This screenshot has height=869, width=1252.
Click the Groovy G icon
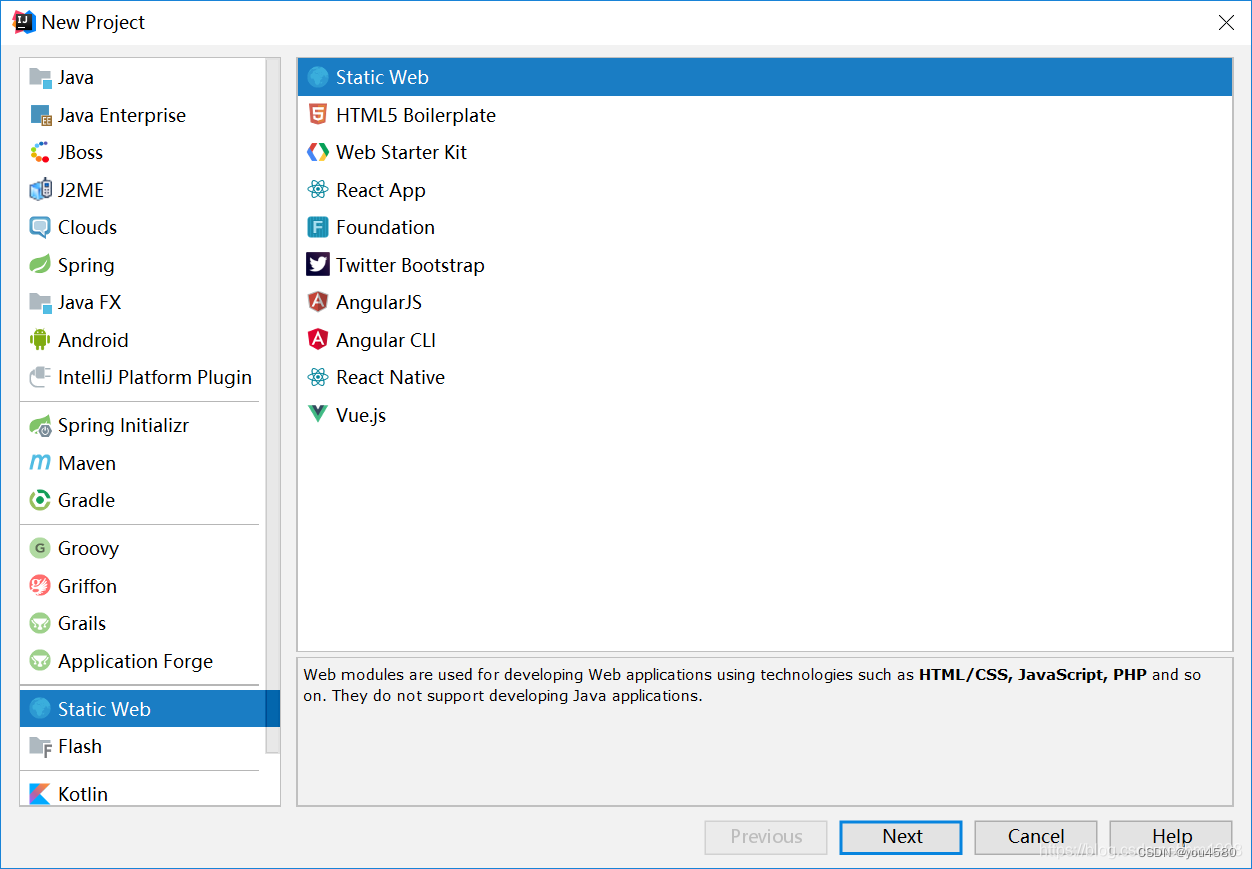click(x=40, y=548)
